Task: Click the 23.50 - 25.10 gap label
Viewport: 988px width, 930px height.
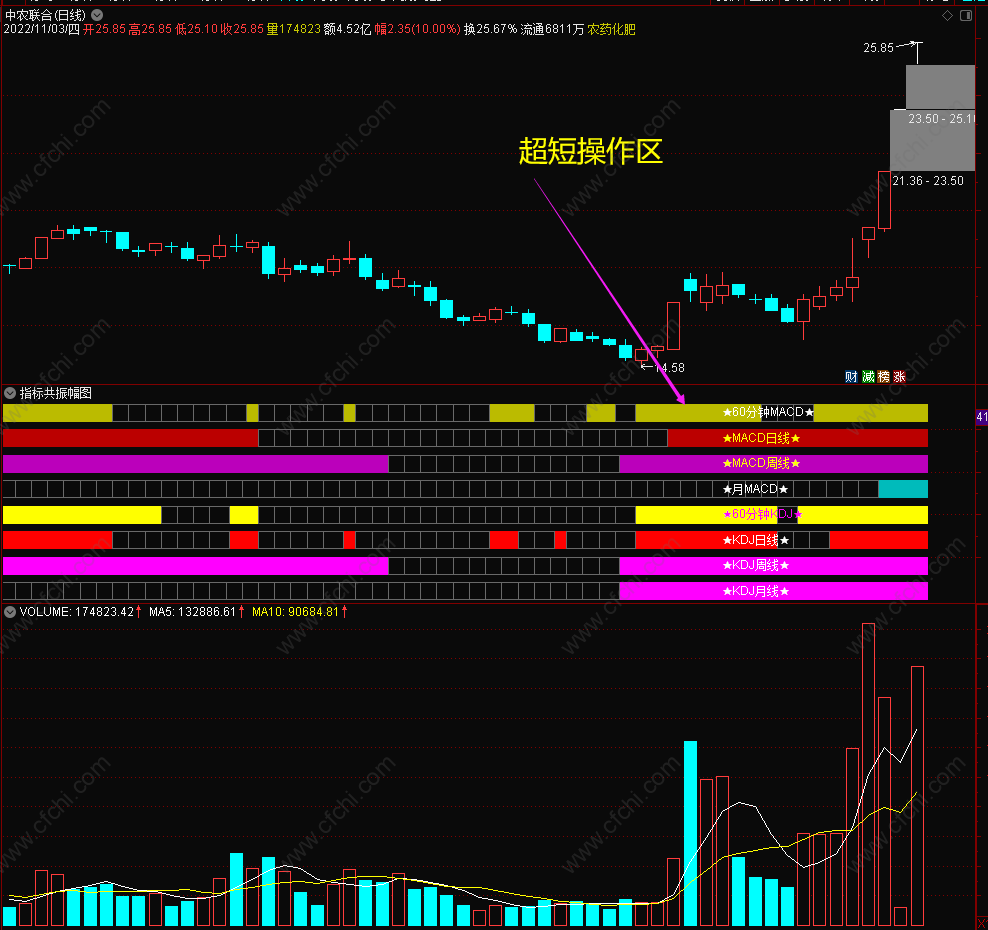Action: point(941,118)
